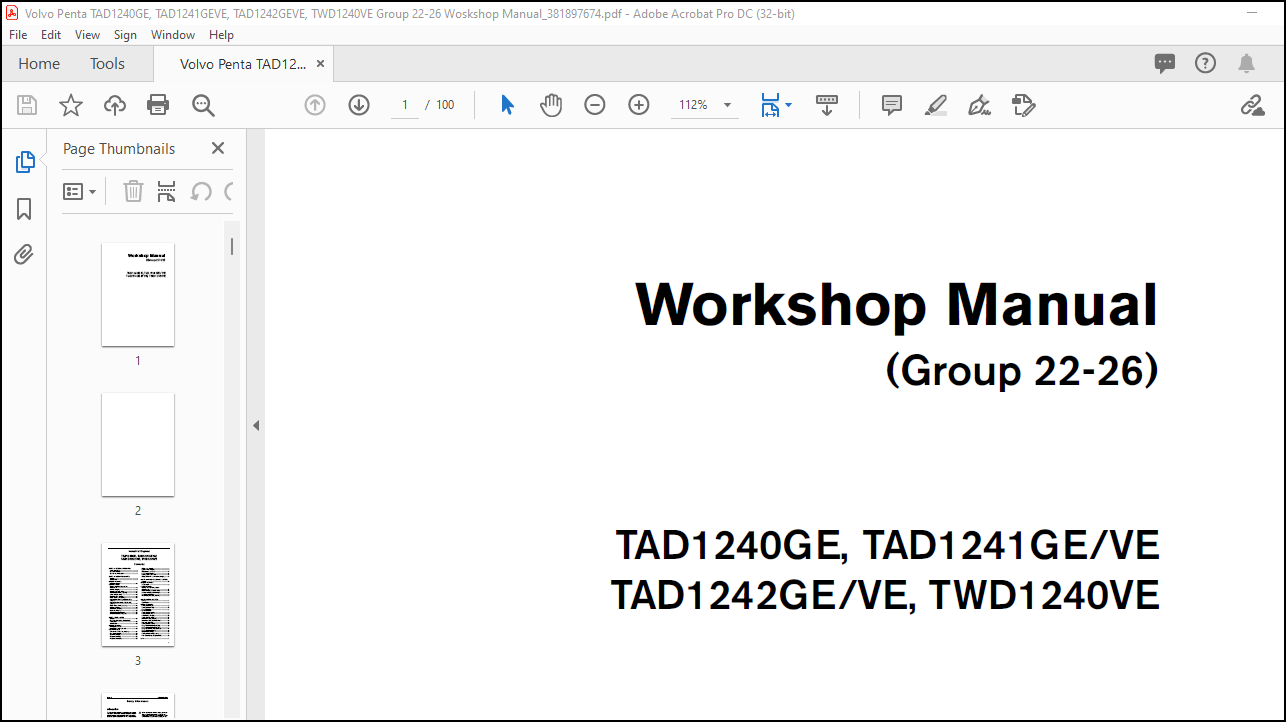Click the (Group 22-26) text
The height and width of the screenshot is (722, 1286).
[1022, 371]
